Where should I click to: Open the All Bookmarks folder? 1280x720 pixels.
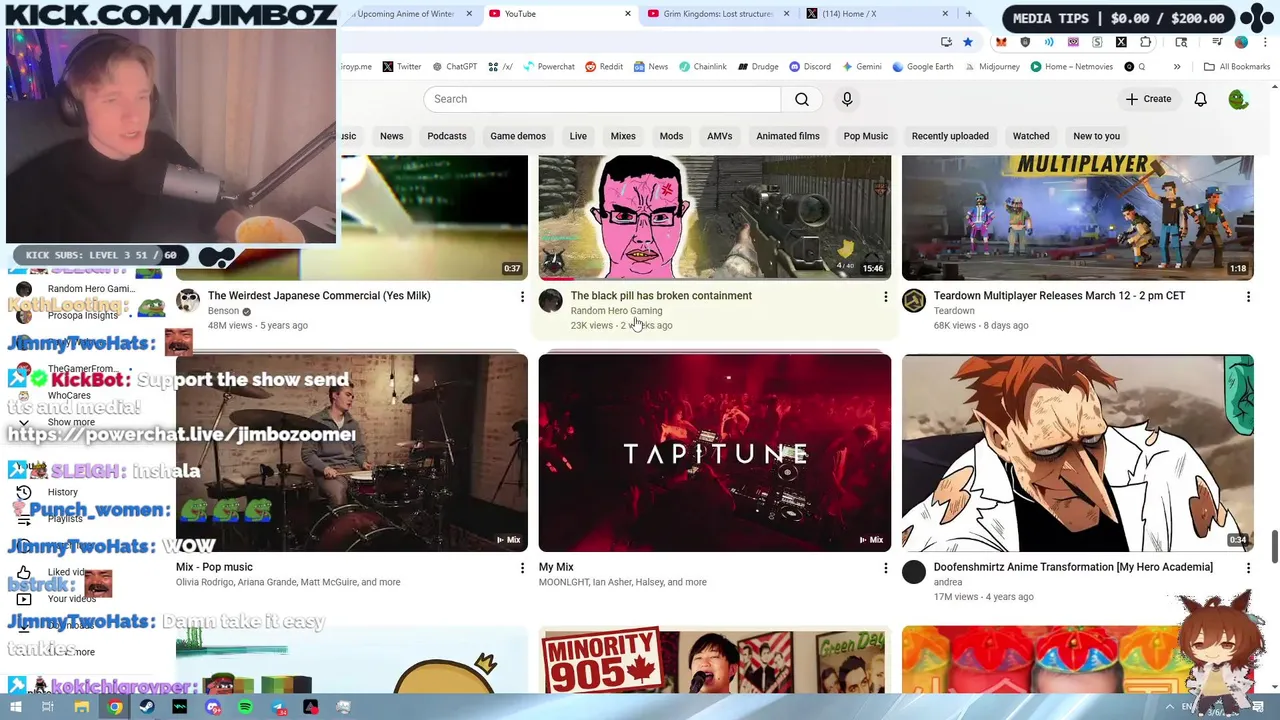click(1237, 67)
